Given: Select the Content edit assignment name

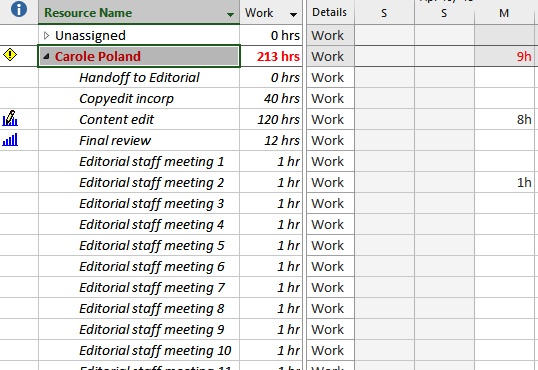Looking at the screenshot, I should click(x=117, y=119).
